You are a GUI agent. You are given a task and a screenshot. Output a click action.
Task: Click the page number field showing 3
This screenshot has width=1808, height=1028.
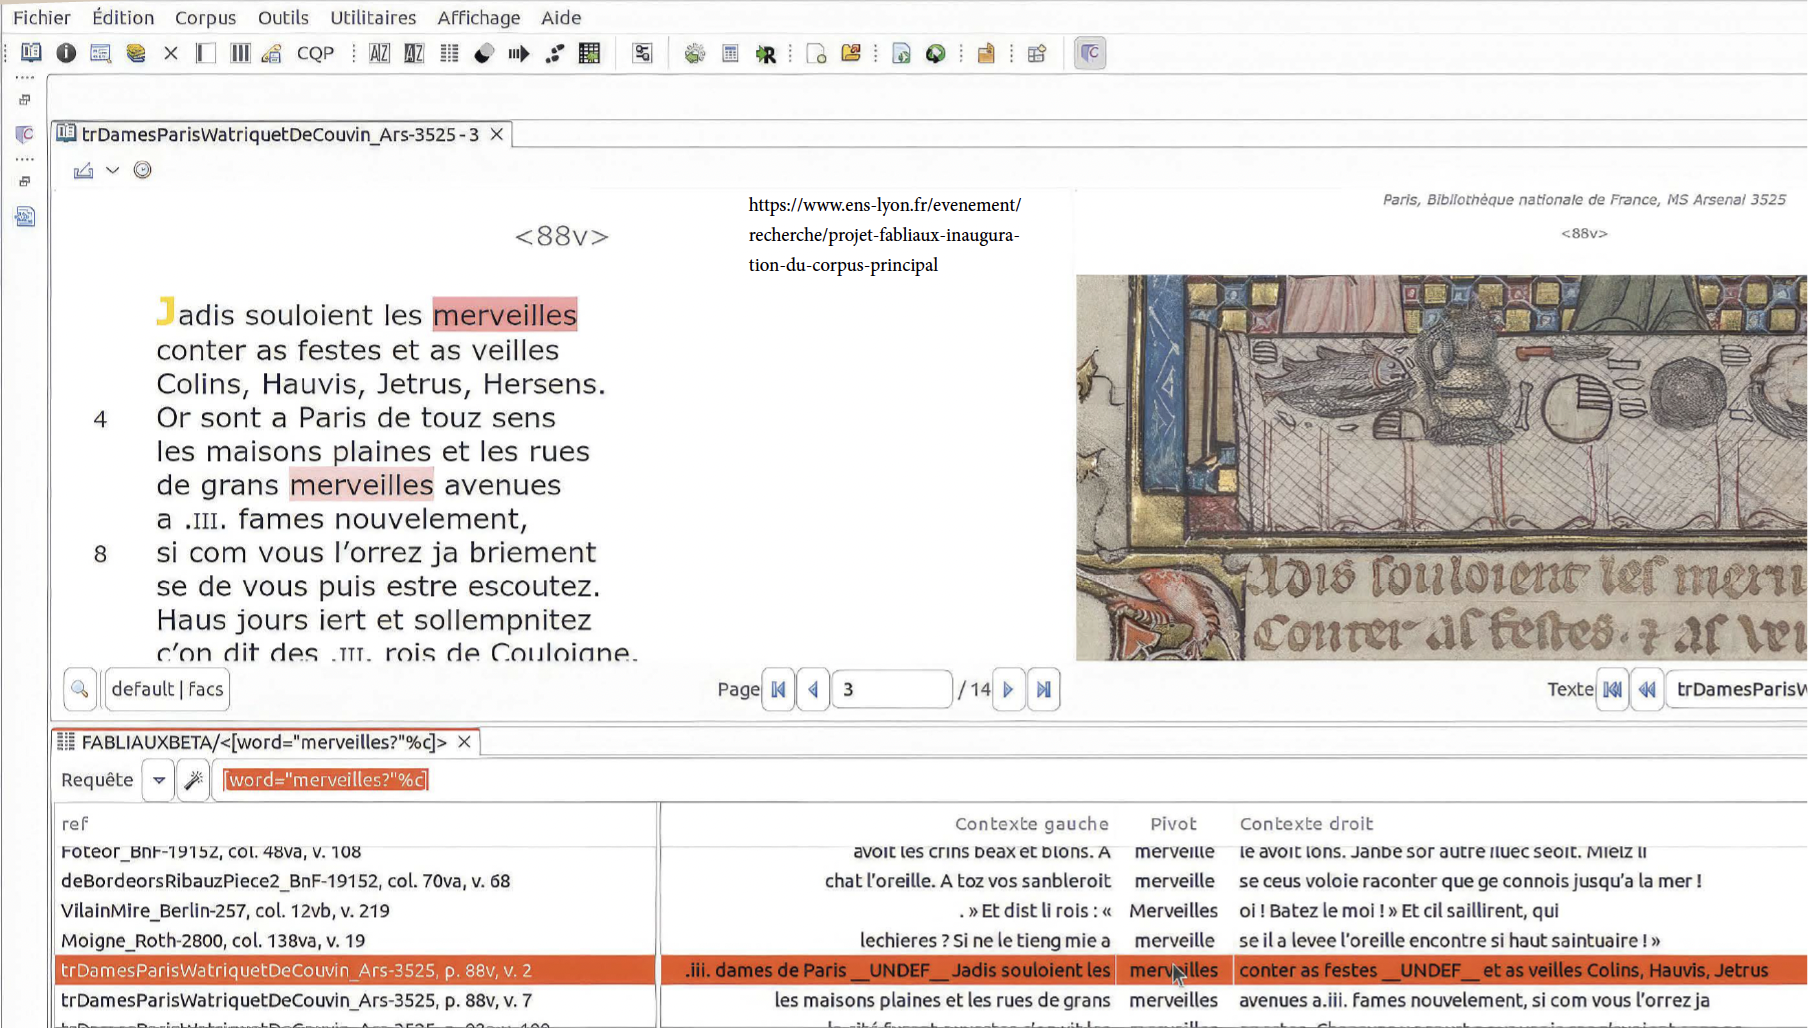pos(890,689)
